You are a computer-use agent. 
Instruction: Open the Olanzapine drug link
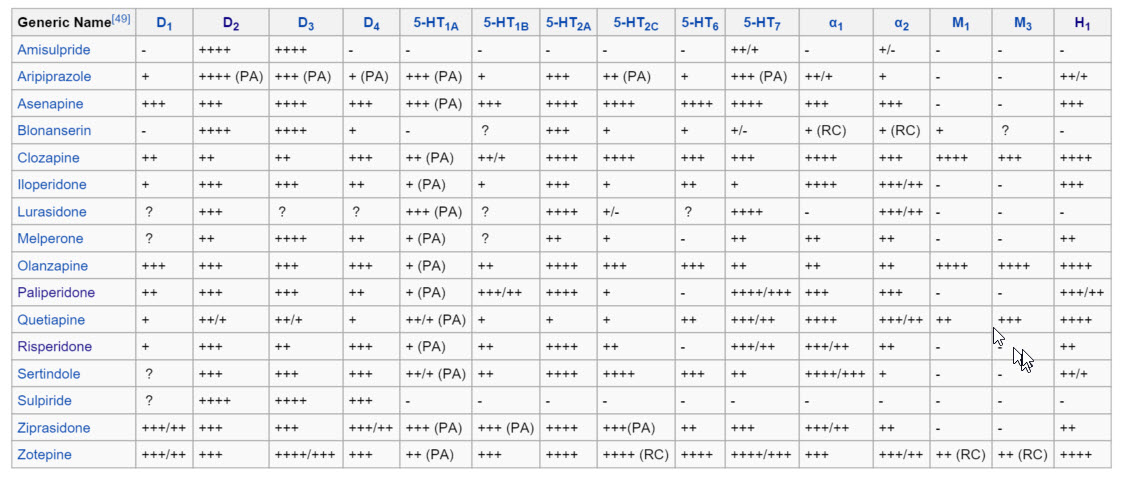(52, 266)
